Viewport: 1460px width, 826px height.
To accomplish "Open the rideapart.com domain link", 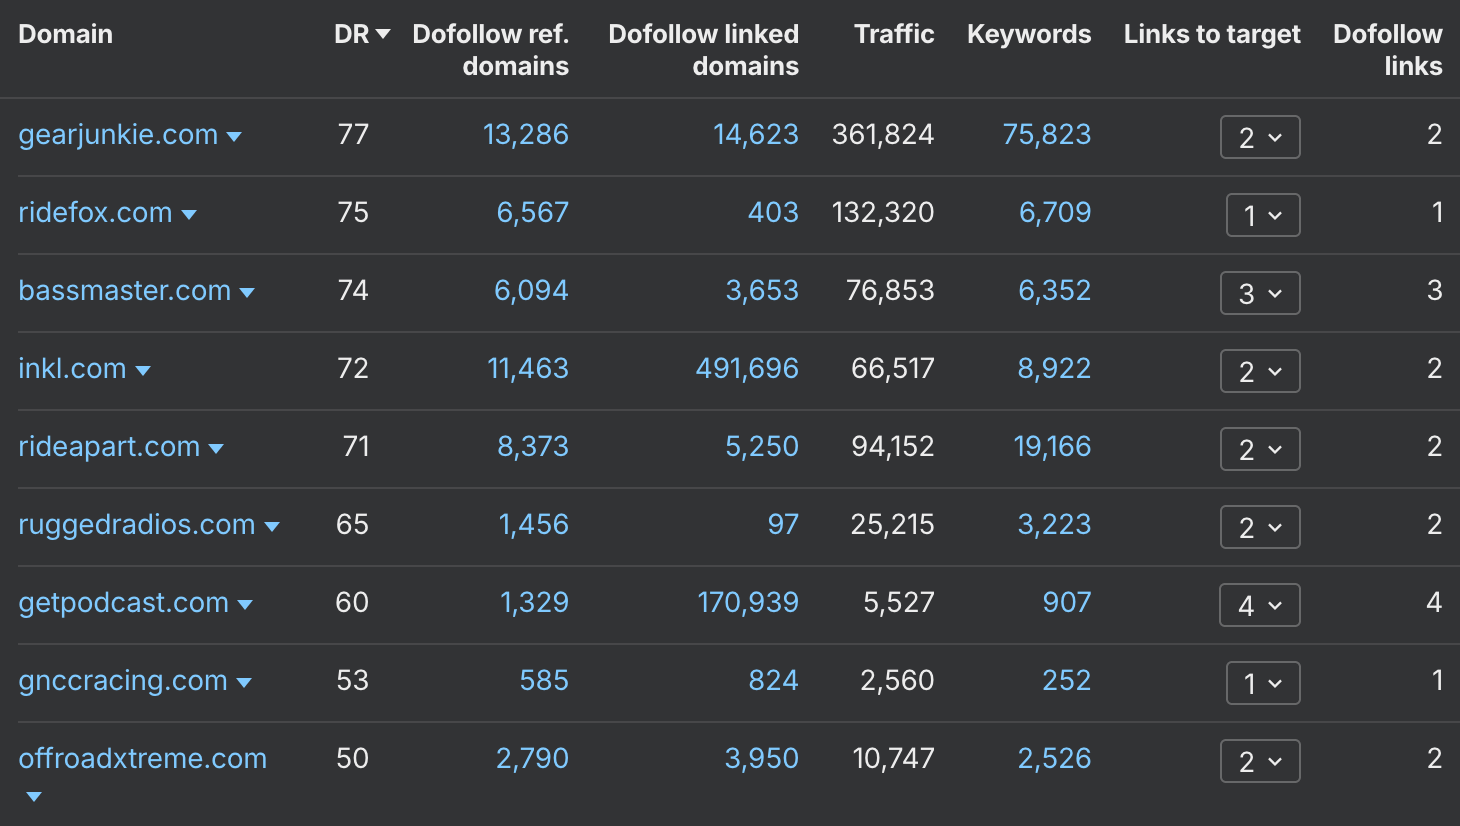I will [x=109, y=447].
